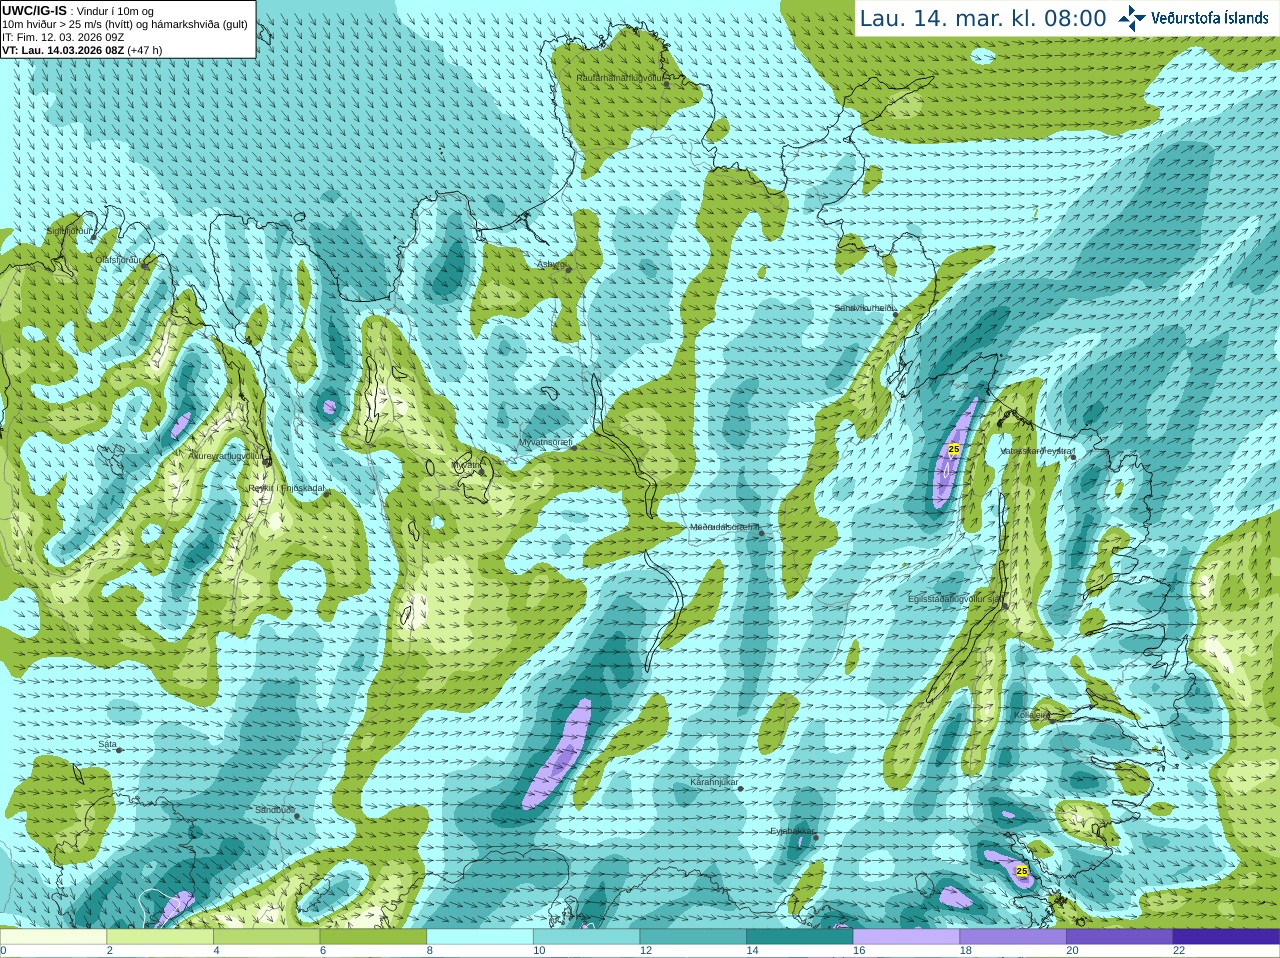Click the Siglufjörður station label
The width and height of the screenshot is (1280, 958).
coord(70,231)
